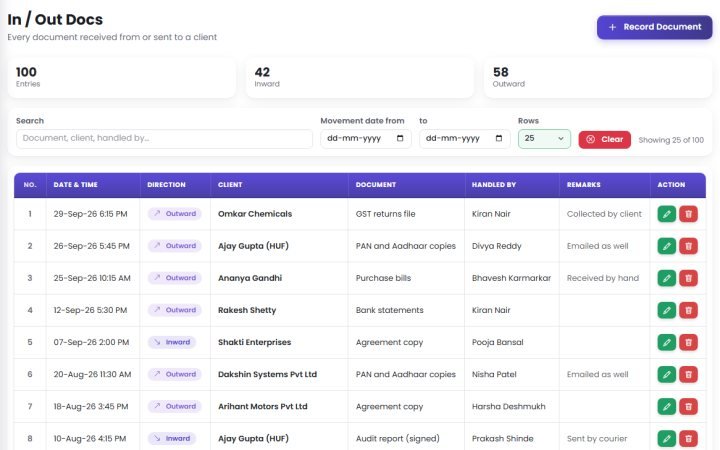Delete the Dakshin Systems Pvt Ltd entry
The image size is (720, 450).
pos(688,375)
